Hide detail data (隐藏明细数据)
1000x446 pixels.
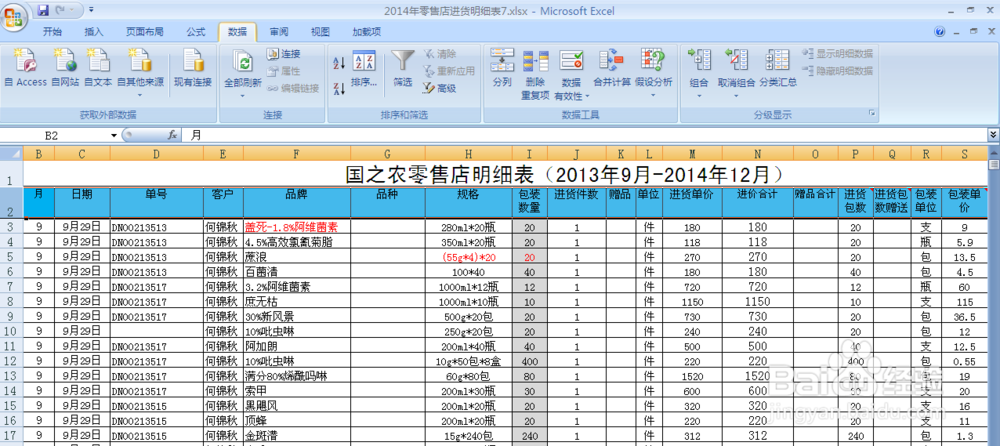tap(837, 71)
